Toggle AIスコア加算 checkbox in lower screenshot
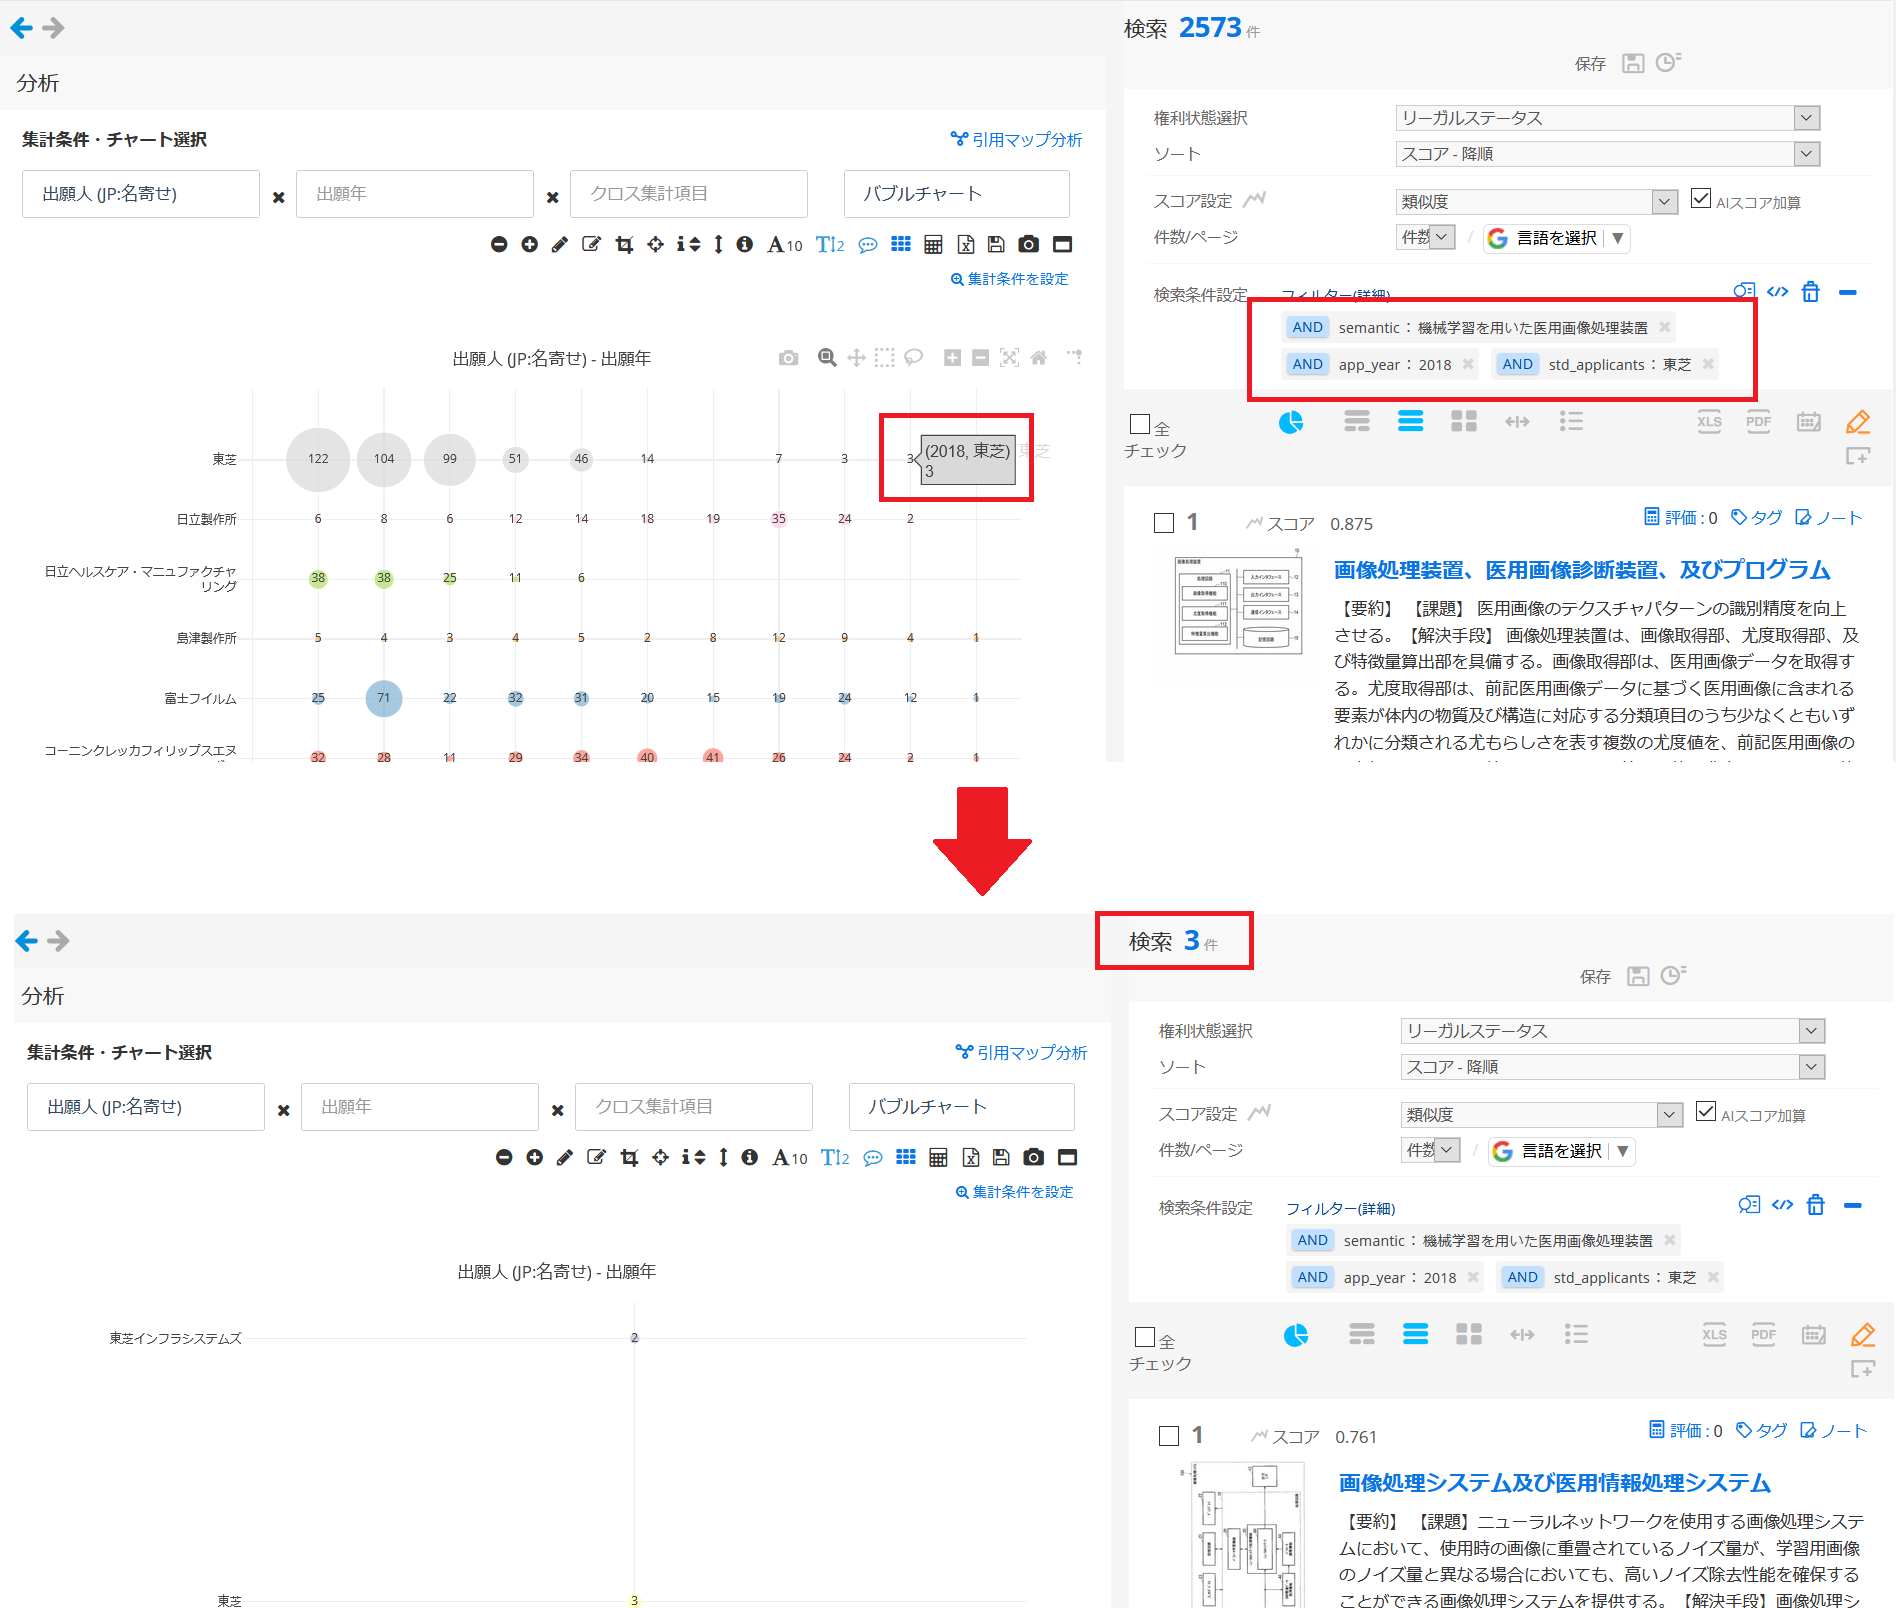This screenshot has height=1608, width=1896. 1706,1111
